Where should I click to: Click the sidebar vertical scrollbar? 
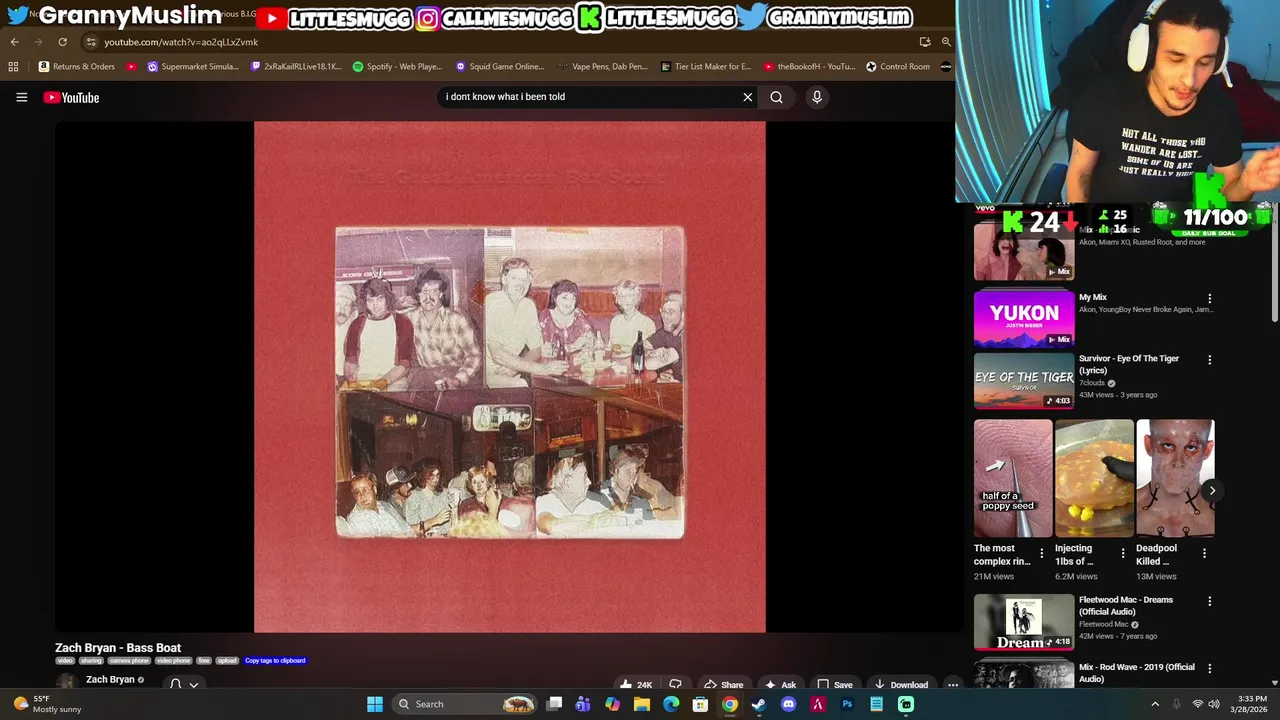coord(1274,265)
